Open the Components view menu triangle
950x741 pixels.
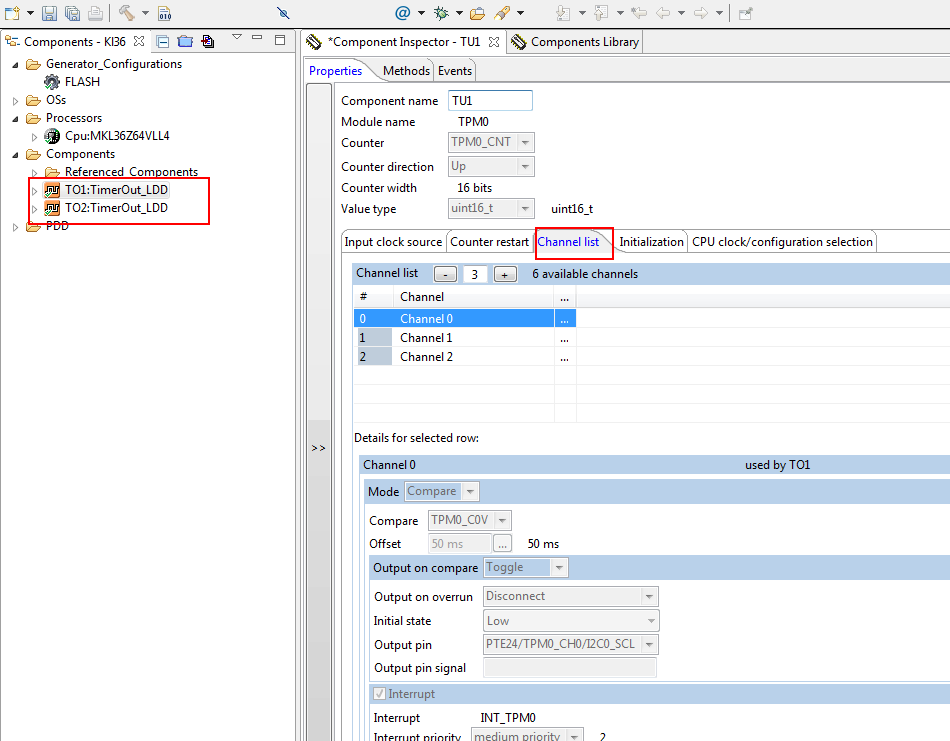click(237, 37)
